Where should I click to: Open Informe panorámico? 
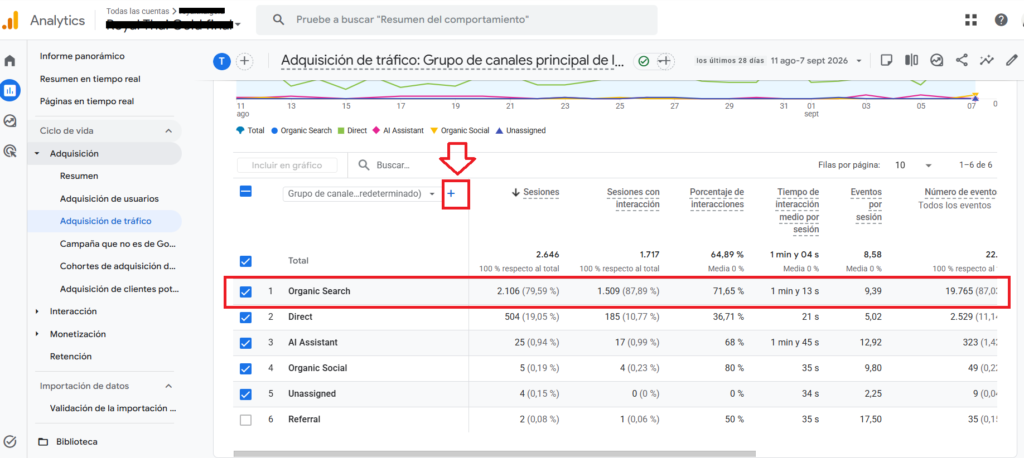click(82, 56)
